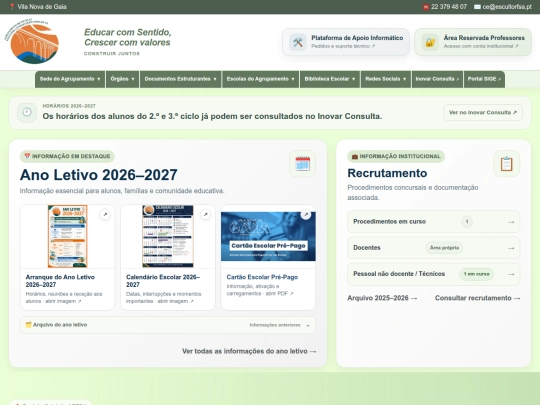Image resolution: width=540 pixels, height=405 pixels.
Task: Open the Arranque do Ano Letivo poster thumbnail
Action: [68, 236]
